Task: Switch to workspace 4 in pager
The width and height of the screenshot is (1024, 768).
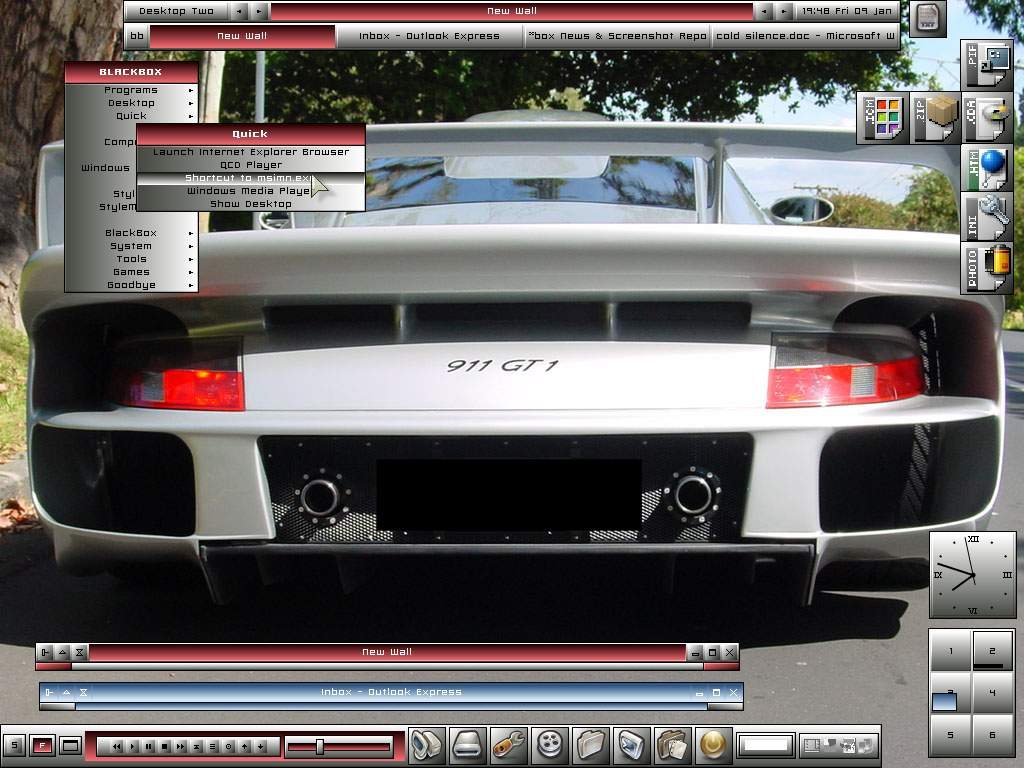Action: click(992, 693)
